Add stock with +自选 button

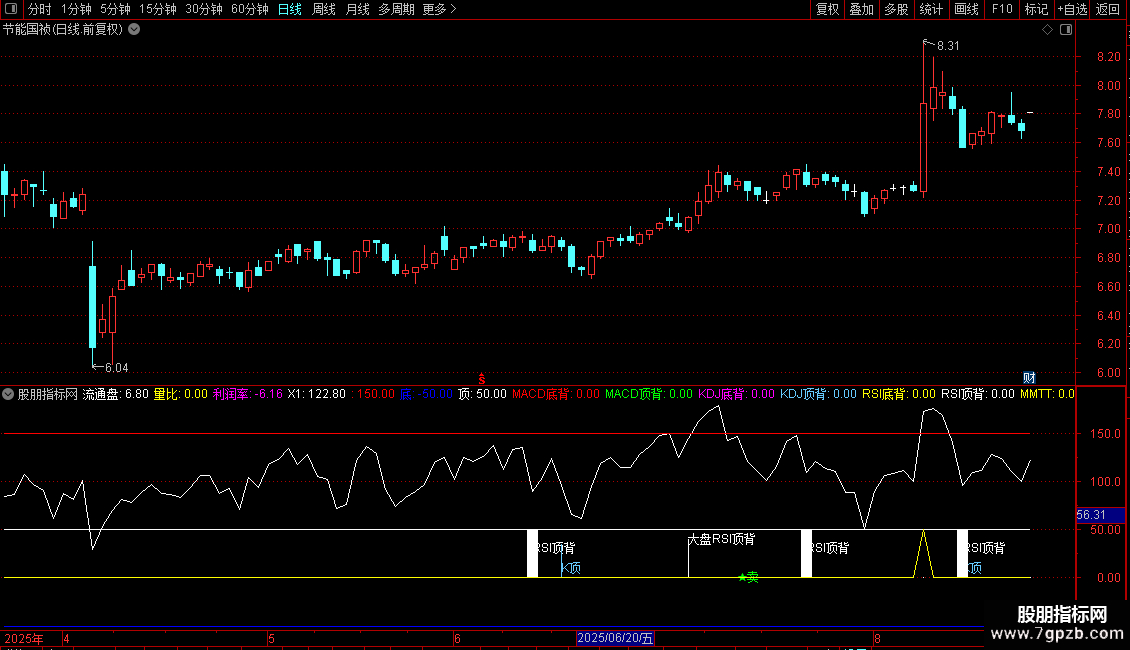1072,9
